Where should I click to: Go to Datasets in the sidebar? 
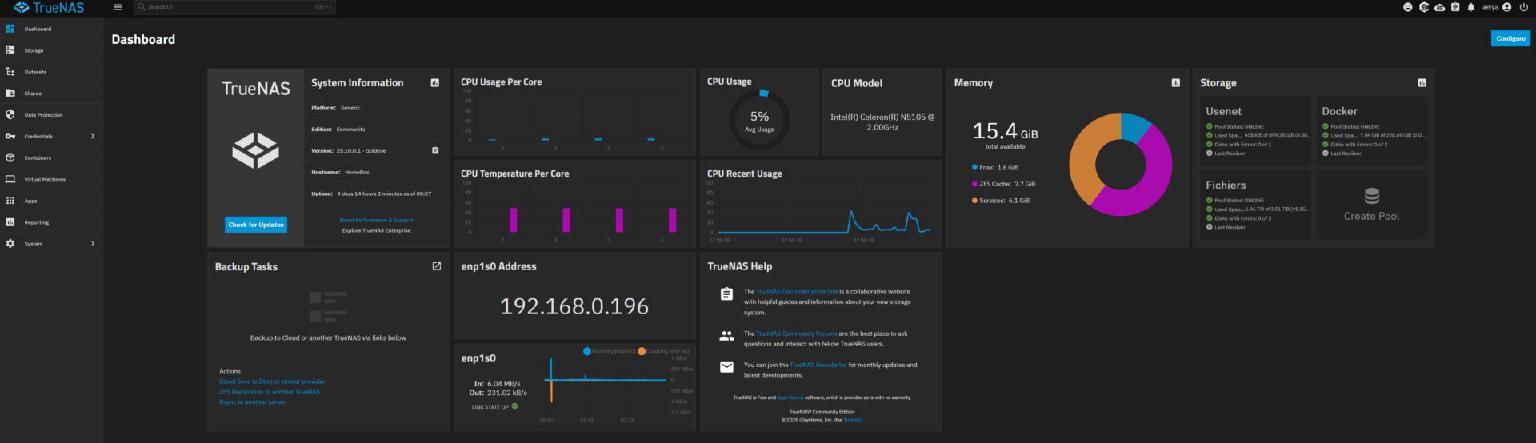click(35, 72)
